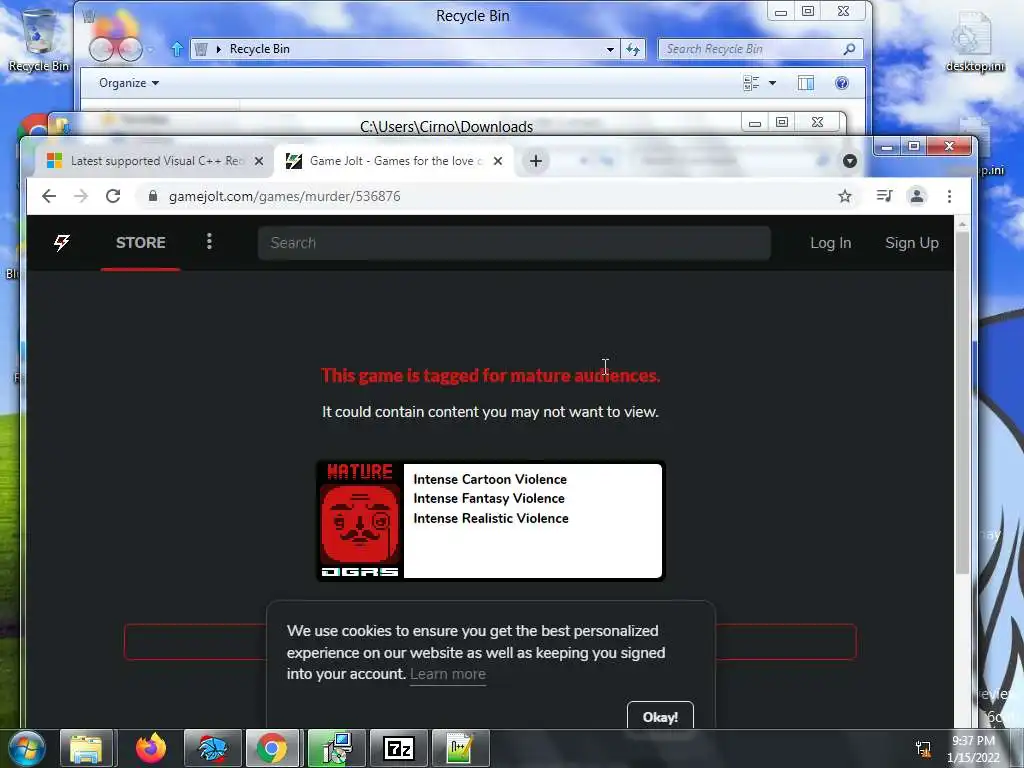Toggle preview pane in Recycle Bin window
This screenshot has height=768, width=1024.
[806, 83]
